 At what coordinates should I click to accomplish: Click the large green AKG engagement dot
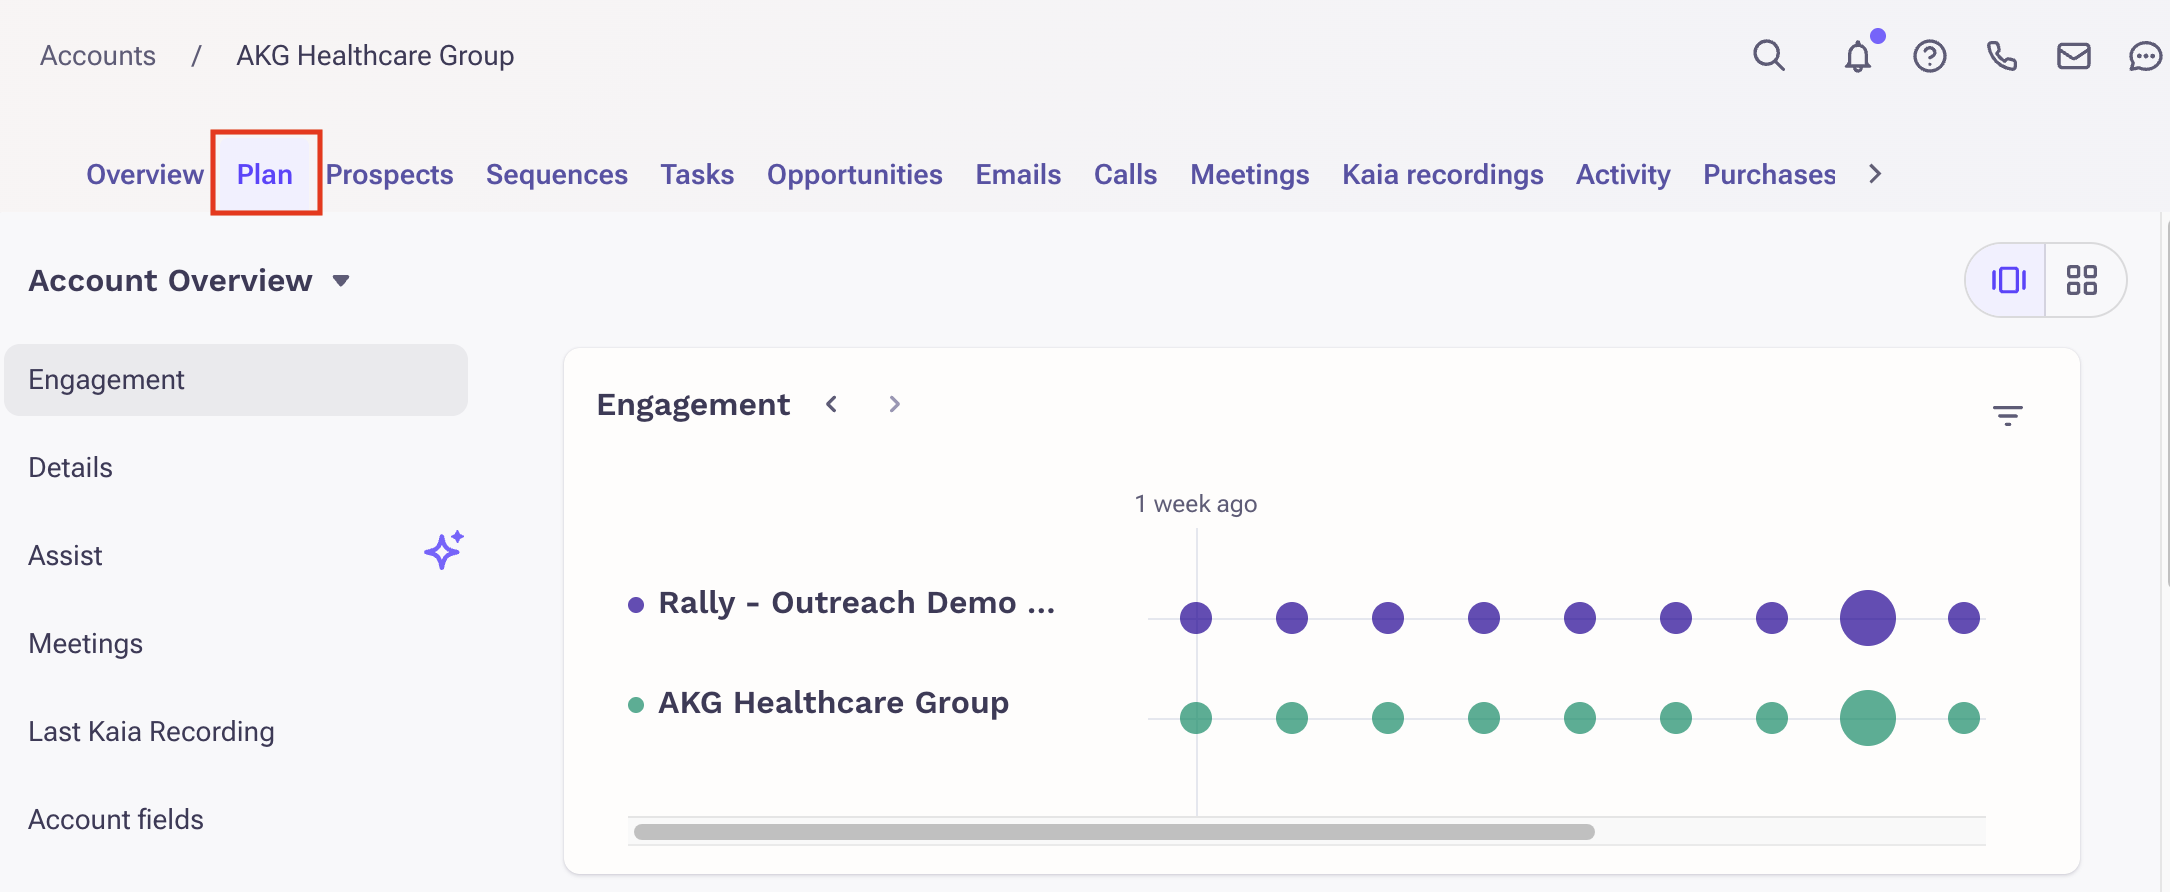tap(1868, 718)
